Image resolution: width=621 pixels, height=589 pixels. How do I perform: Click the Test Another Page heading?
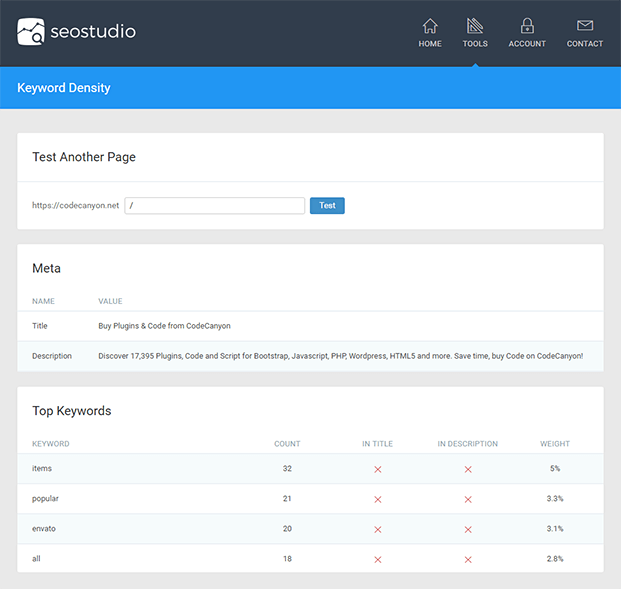click(x=84, y=157)
